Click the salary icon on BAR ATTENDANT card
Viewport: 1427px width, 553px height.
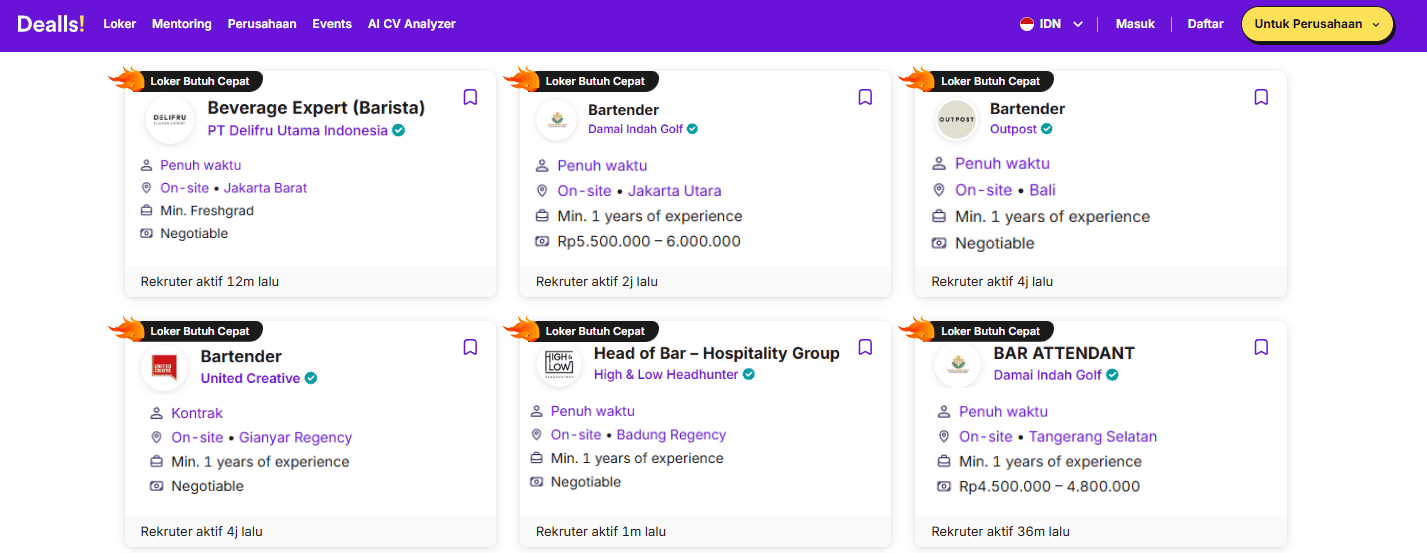click(943, 487)
